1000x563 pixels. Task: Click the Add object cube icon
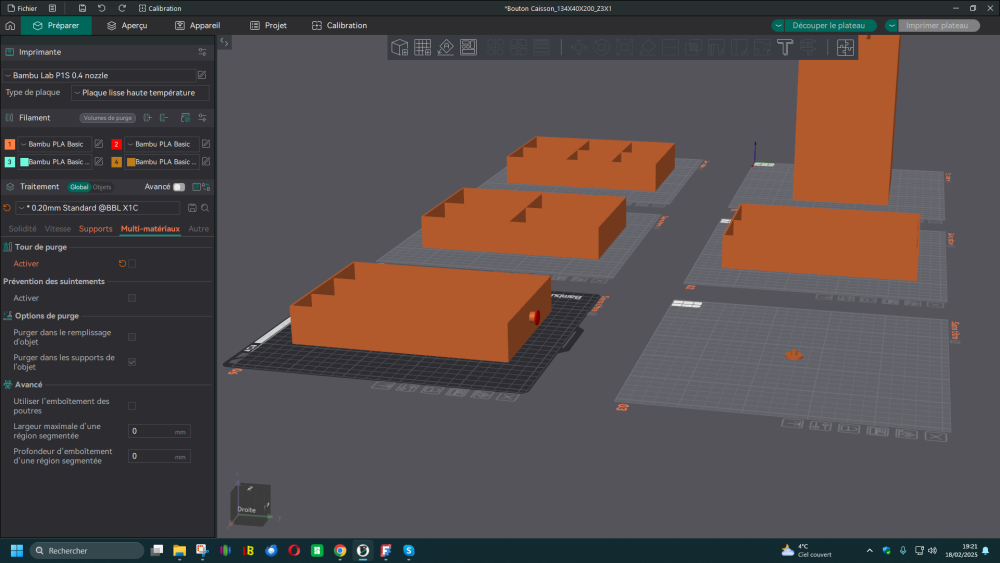point(399,47)
